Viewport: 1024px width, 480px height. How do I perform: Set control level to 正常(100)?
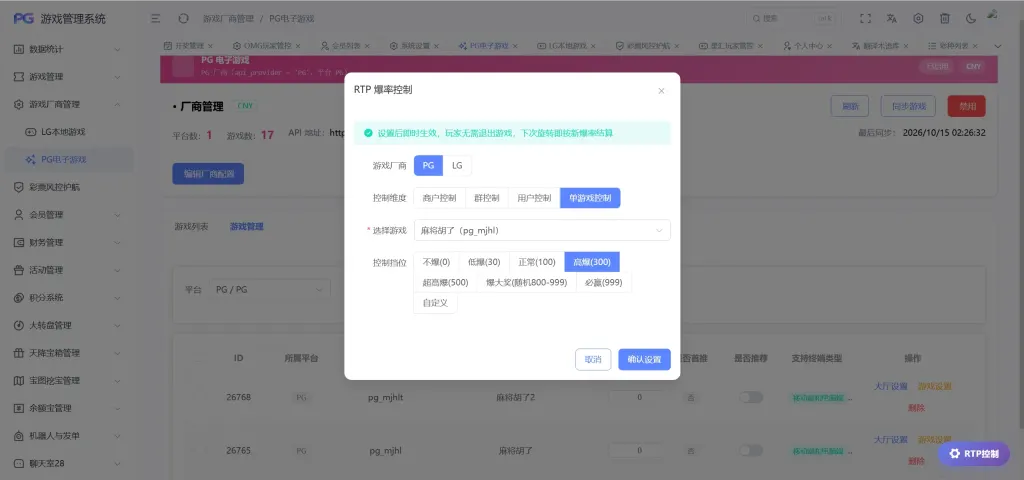pyautogui.click(x=537, y=262)
